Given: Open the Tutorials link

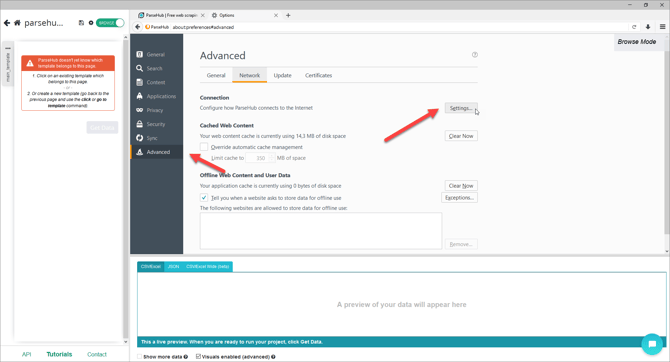Looking at the screenshot, I should pos(59,354).
